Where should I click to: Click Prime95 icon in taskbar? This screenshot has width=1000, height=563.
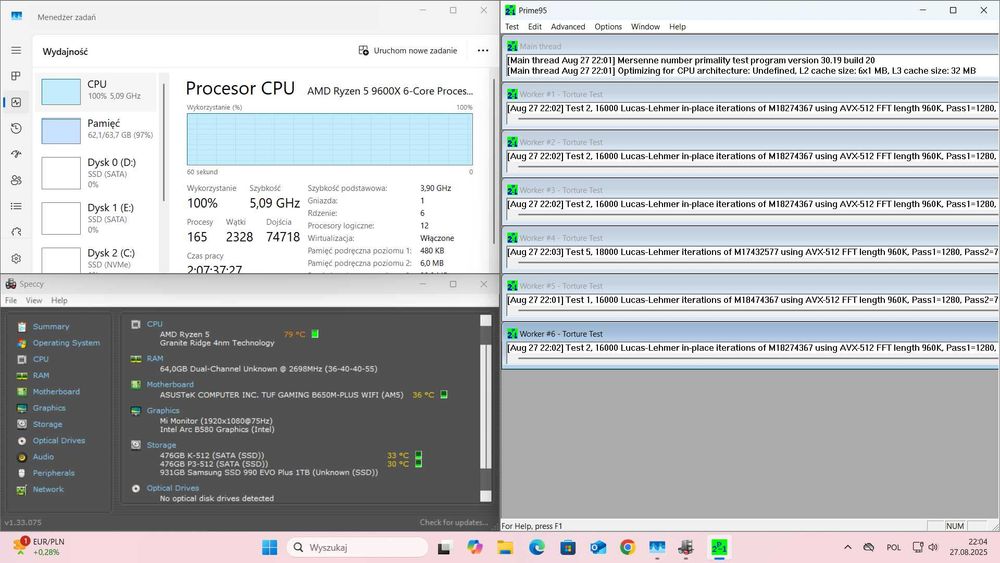point(719,547)
